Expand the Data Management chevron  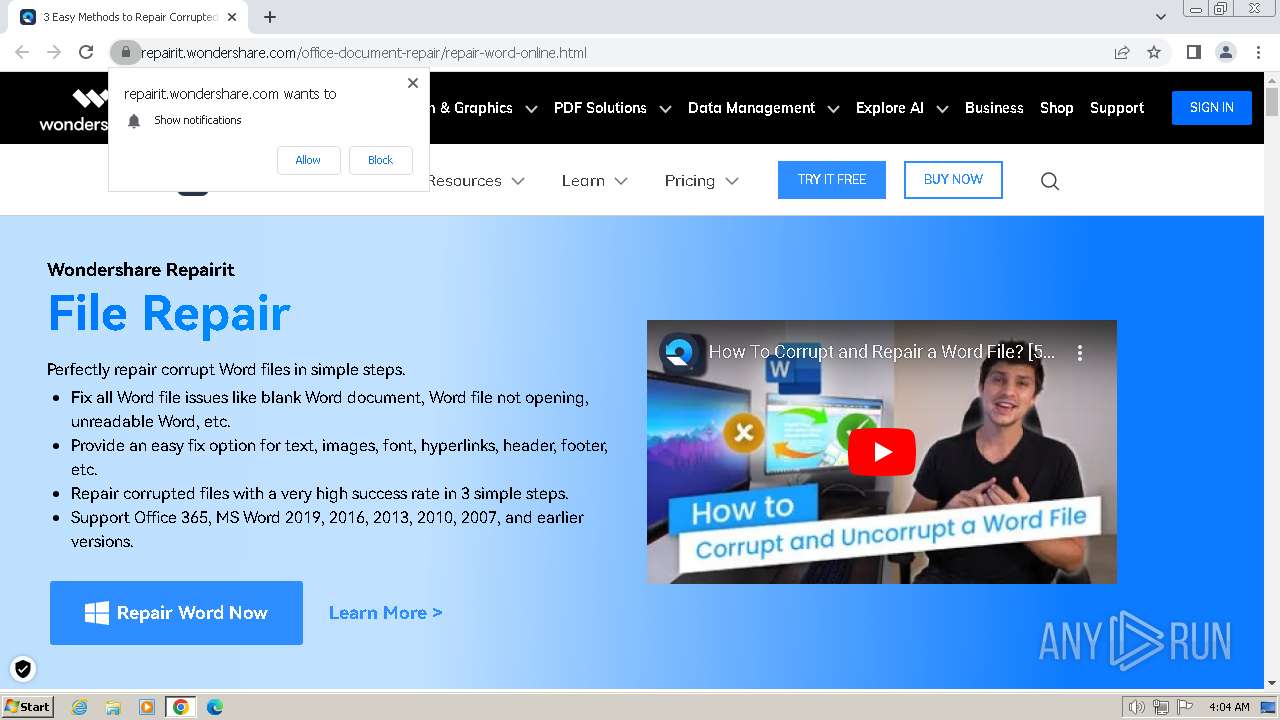(x=833, y=109)
